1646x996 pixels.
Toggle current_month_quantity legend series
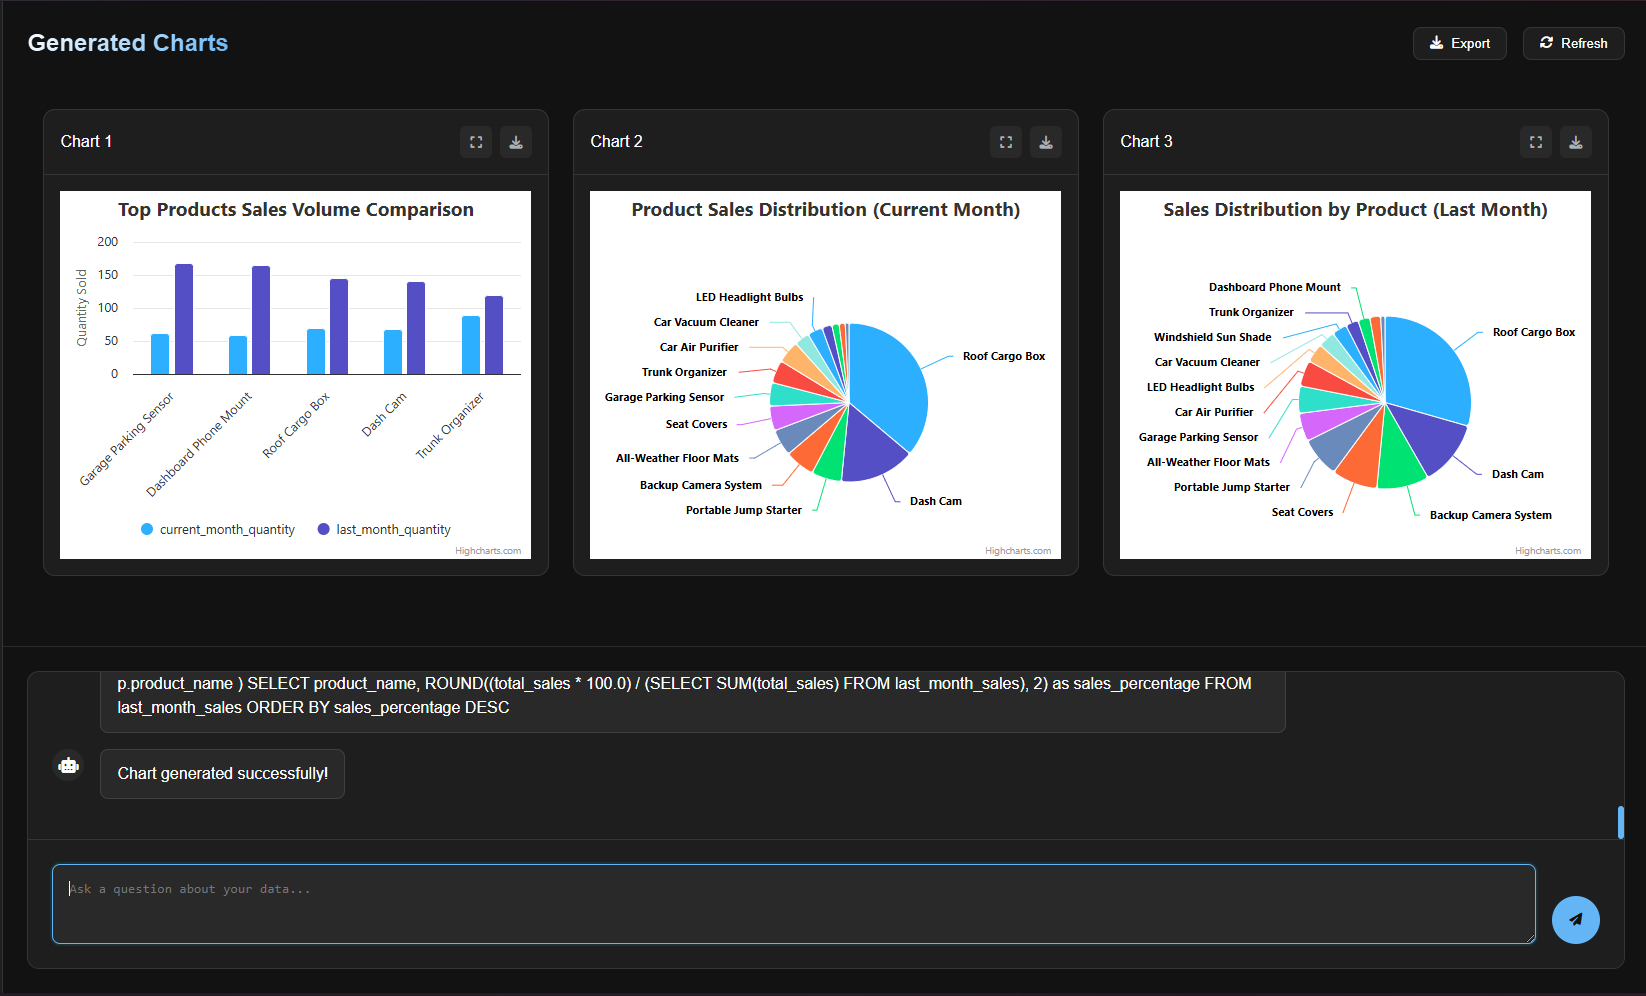(x=218, y=529)
